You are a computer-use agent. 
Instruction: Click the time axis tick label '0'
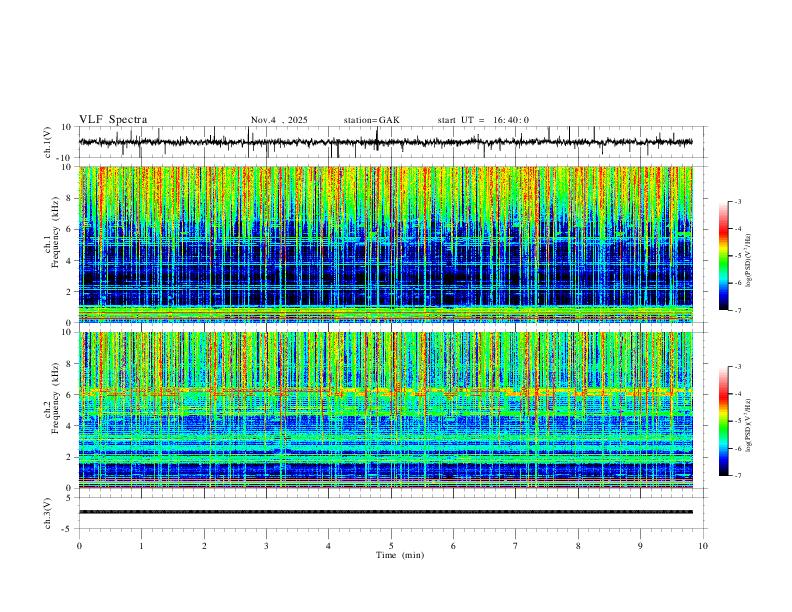(79, 546)
